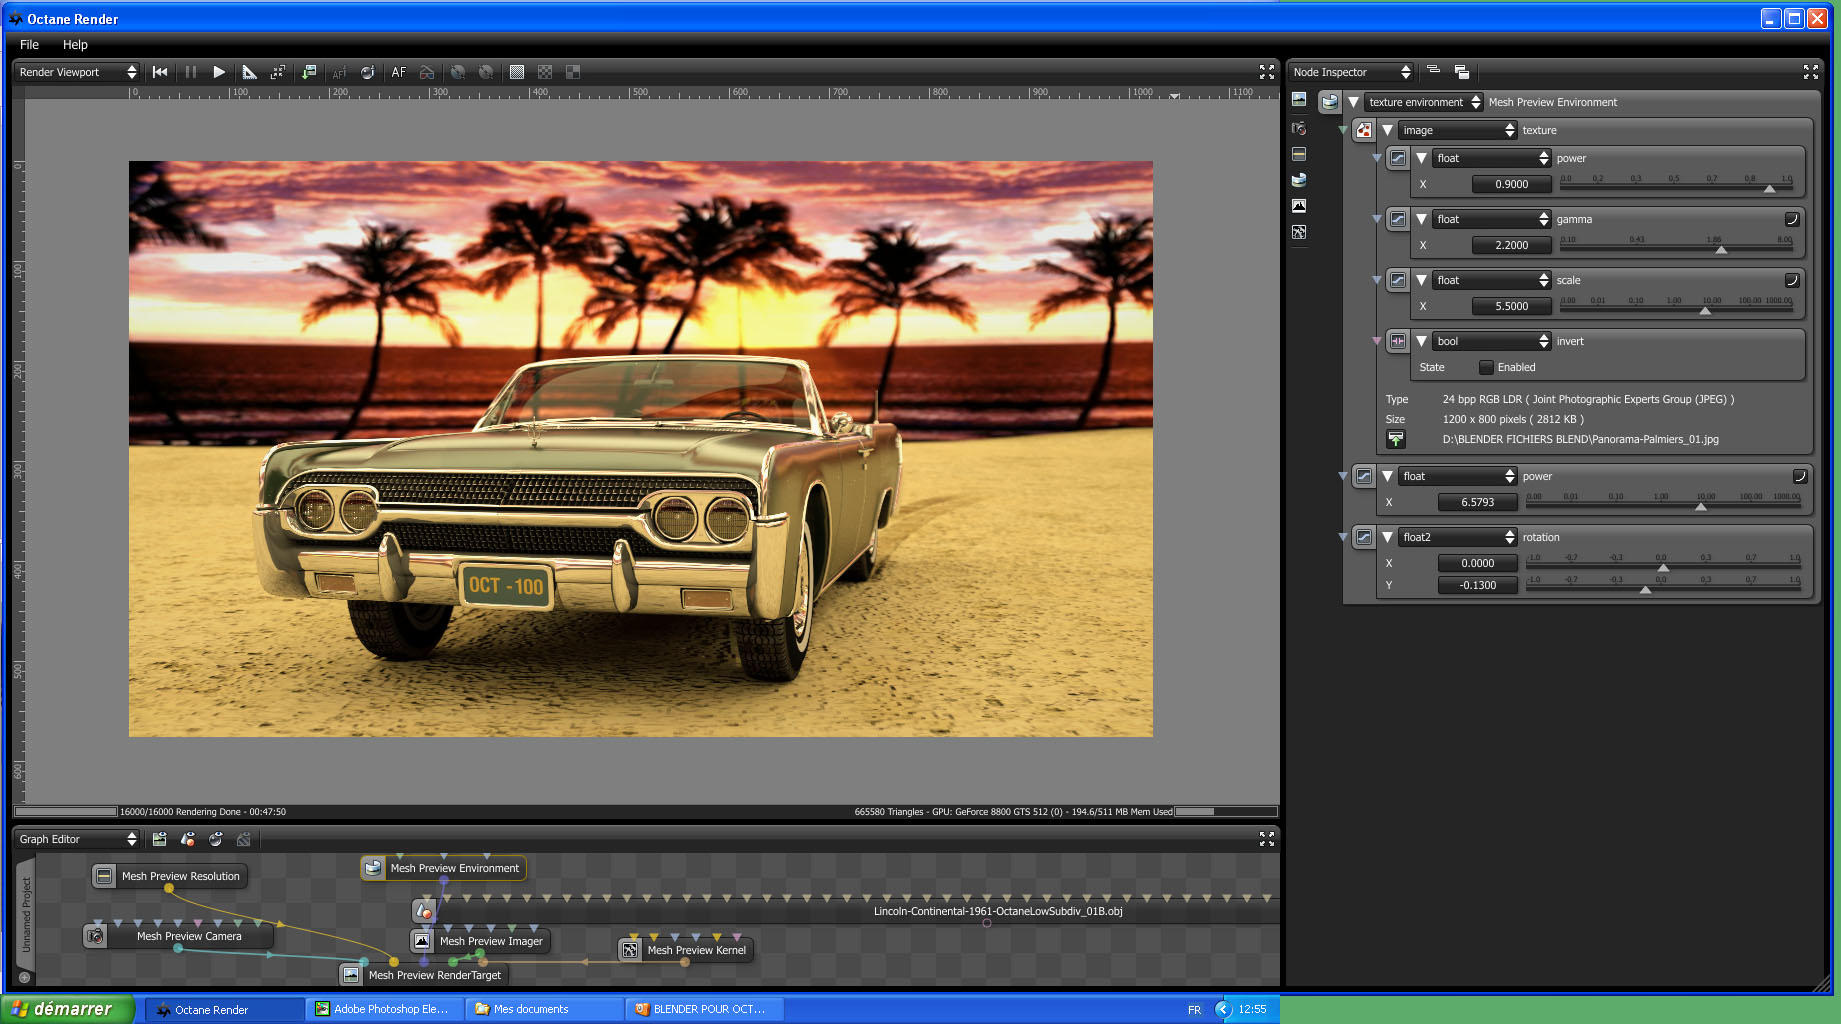The width and height of the screenshot is (1841, 1024).
Task: Open the bool type dropdown for invert
Action: [1492, 341]
